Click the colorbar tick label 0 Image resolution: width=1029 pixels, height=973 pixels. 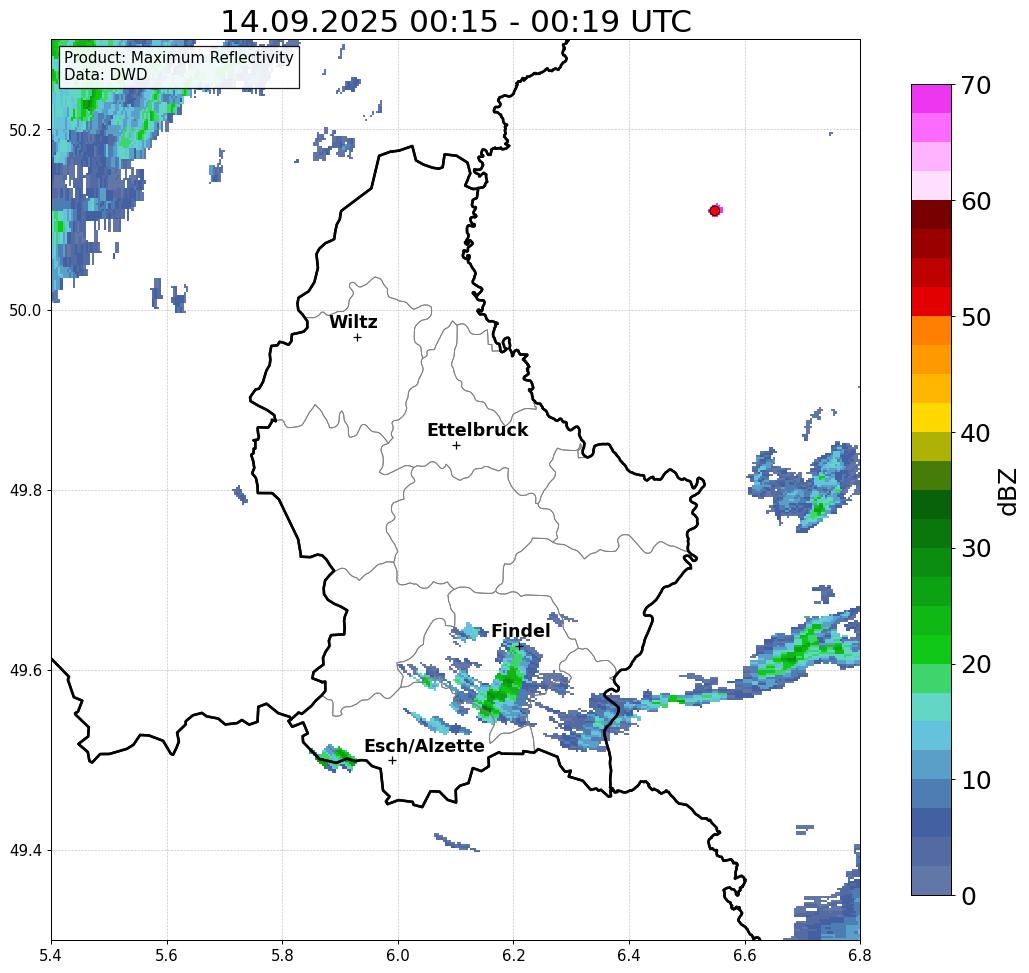click(969, 896)
